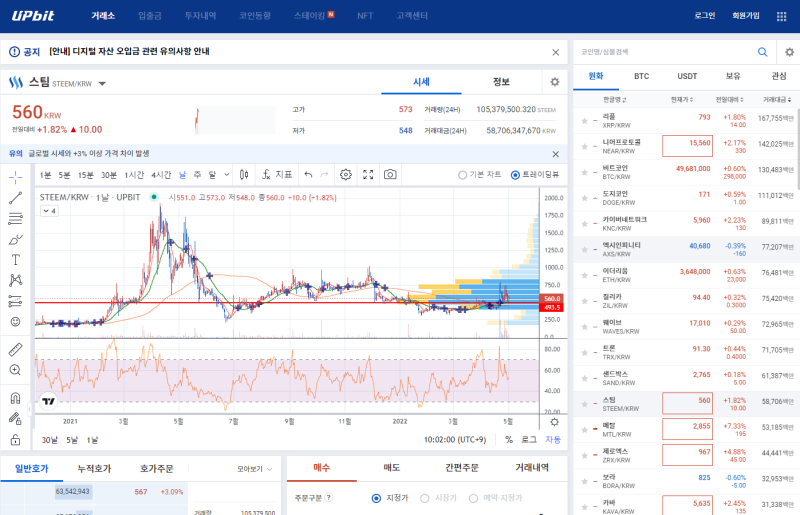This screenshot has width=800, height=515.
Task: Open settings gear beside 정보 tab
Action: [555, 82]
